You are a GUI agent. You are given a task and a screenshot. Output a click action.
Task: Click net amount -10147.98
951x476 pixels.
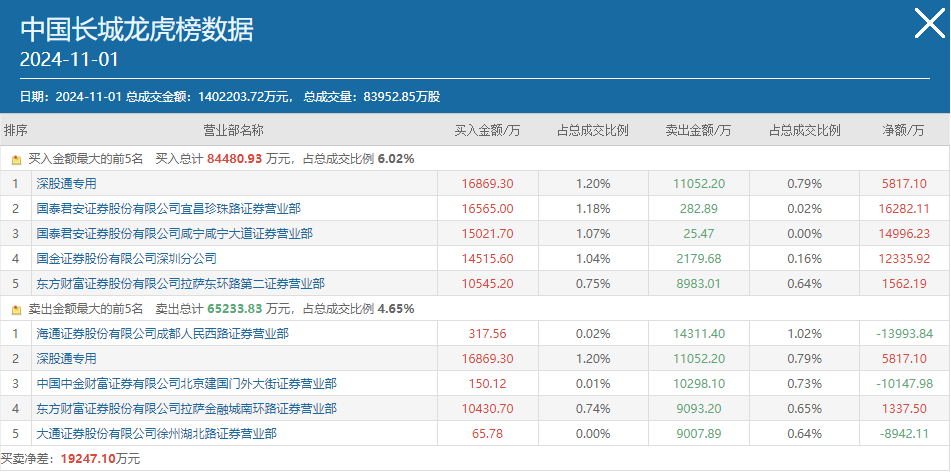tap(904, 383)
